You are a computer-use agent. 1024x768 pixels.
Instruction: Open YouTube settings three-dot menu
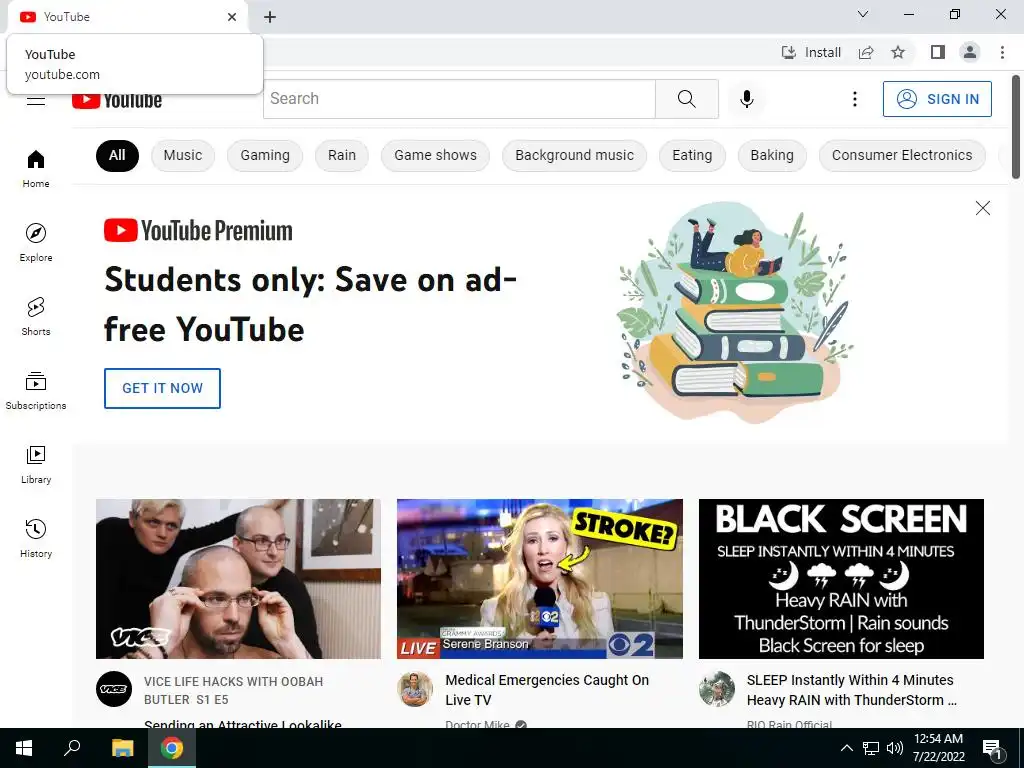tap(854, 99)
